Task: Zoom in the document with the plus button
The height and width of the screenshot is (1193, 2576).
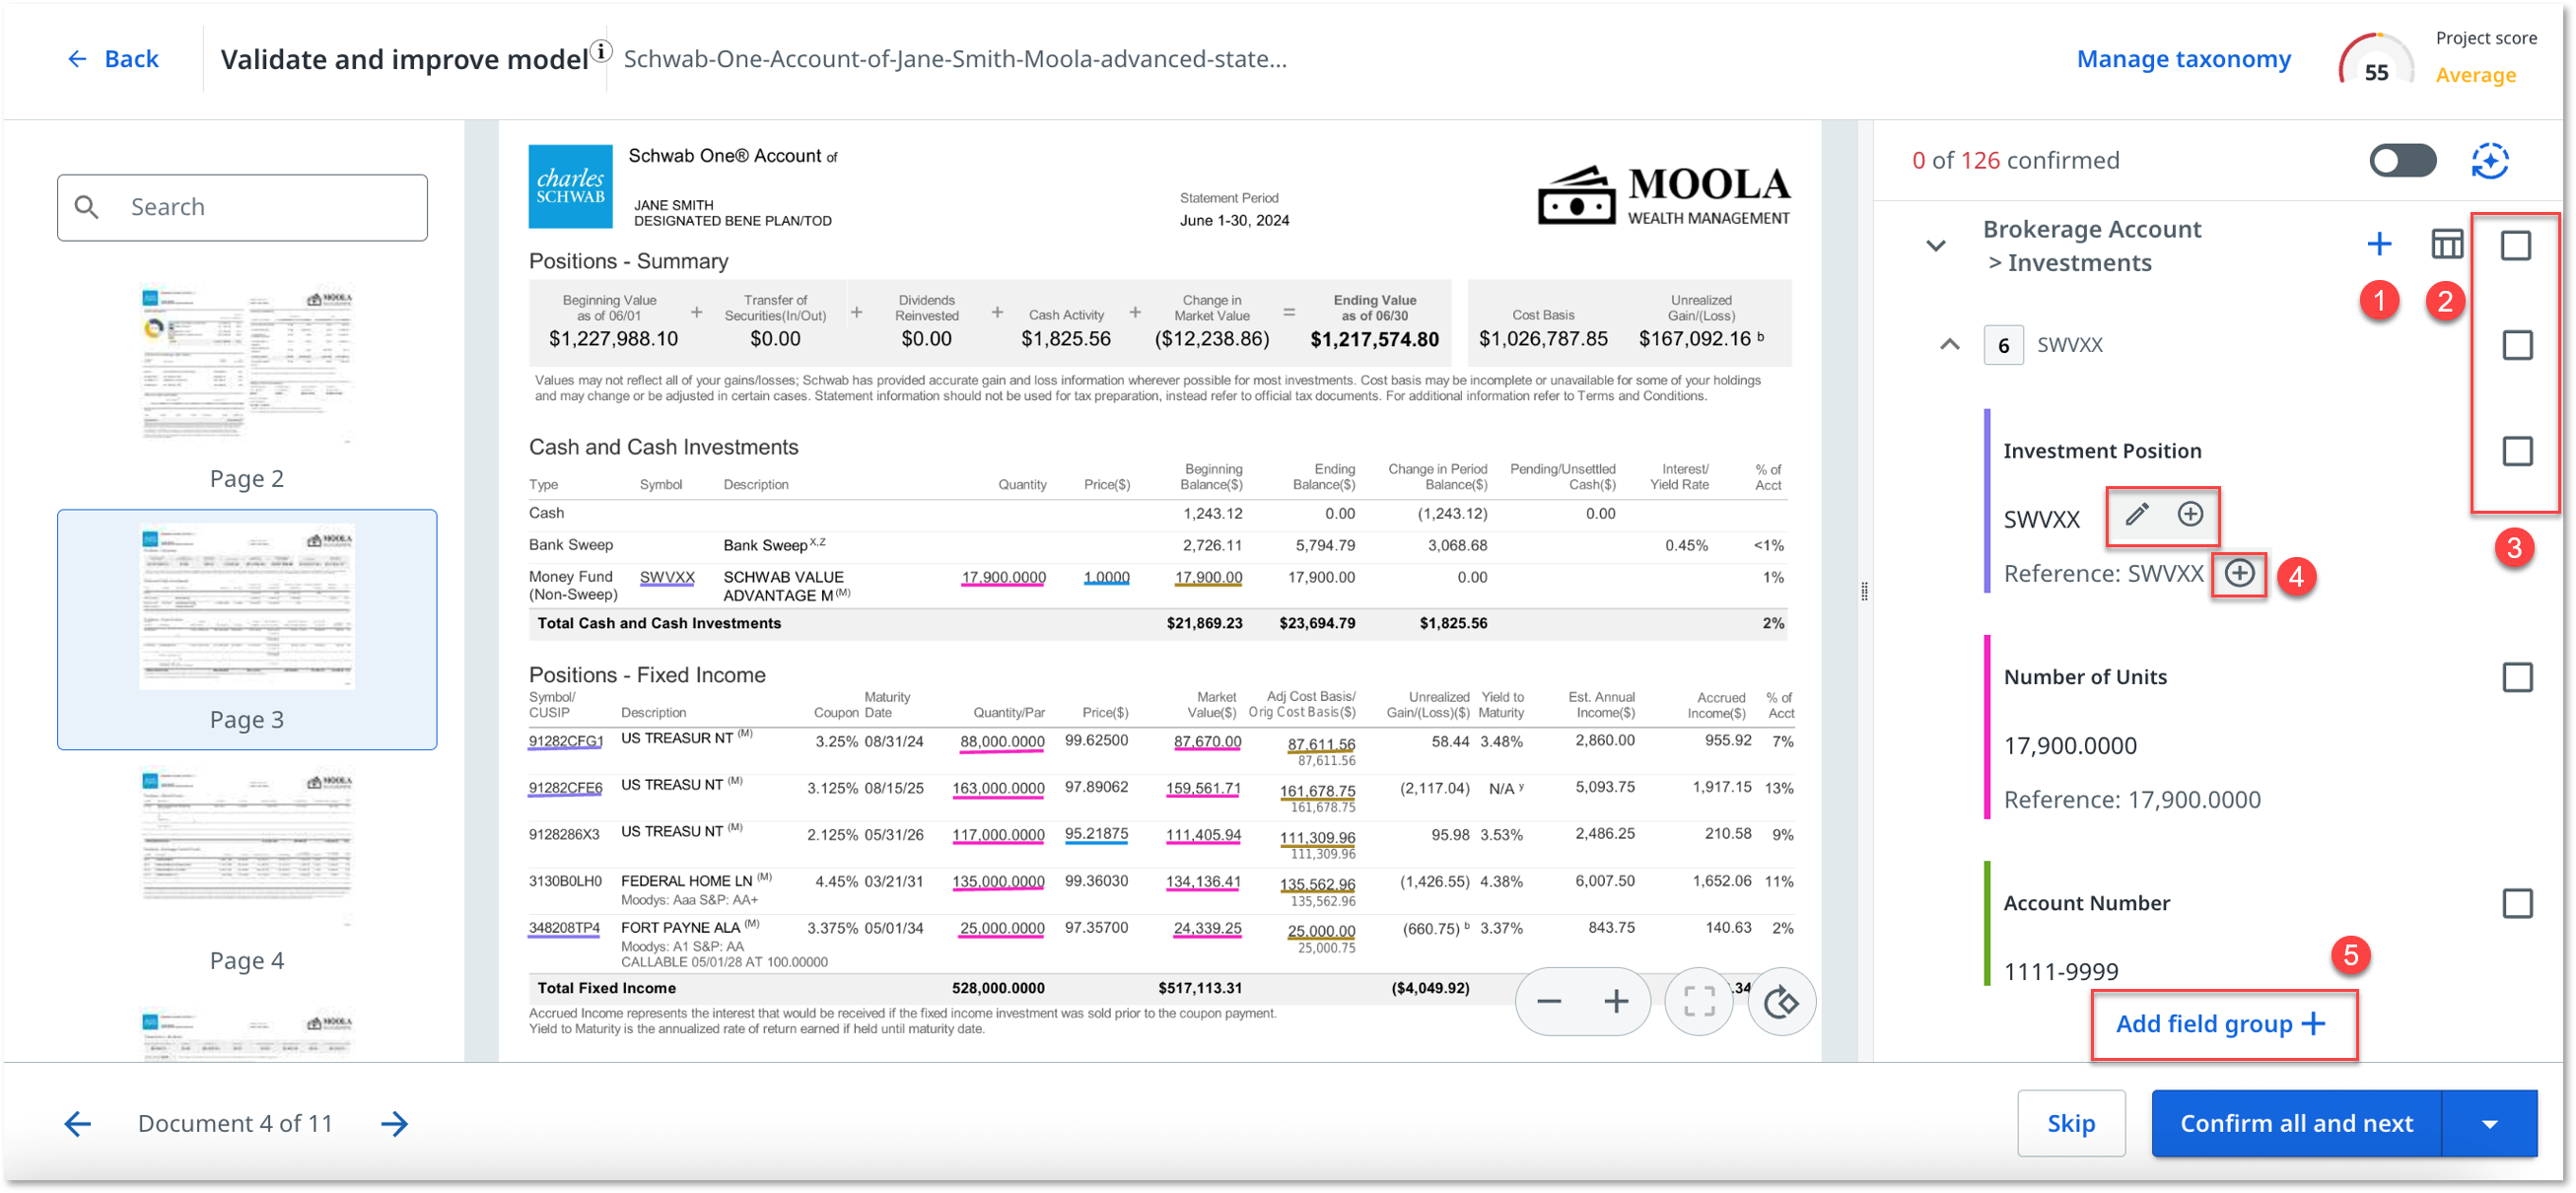Action: coord(1616,1002)
